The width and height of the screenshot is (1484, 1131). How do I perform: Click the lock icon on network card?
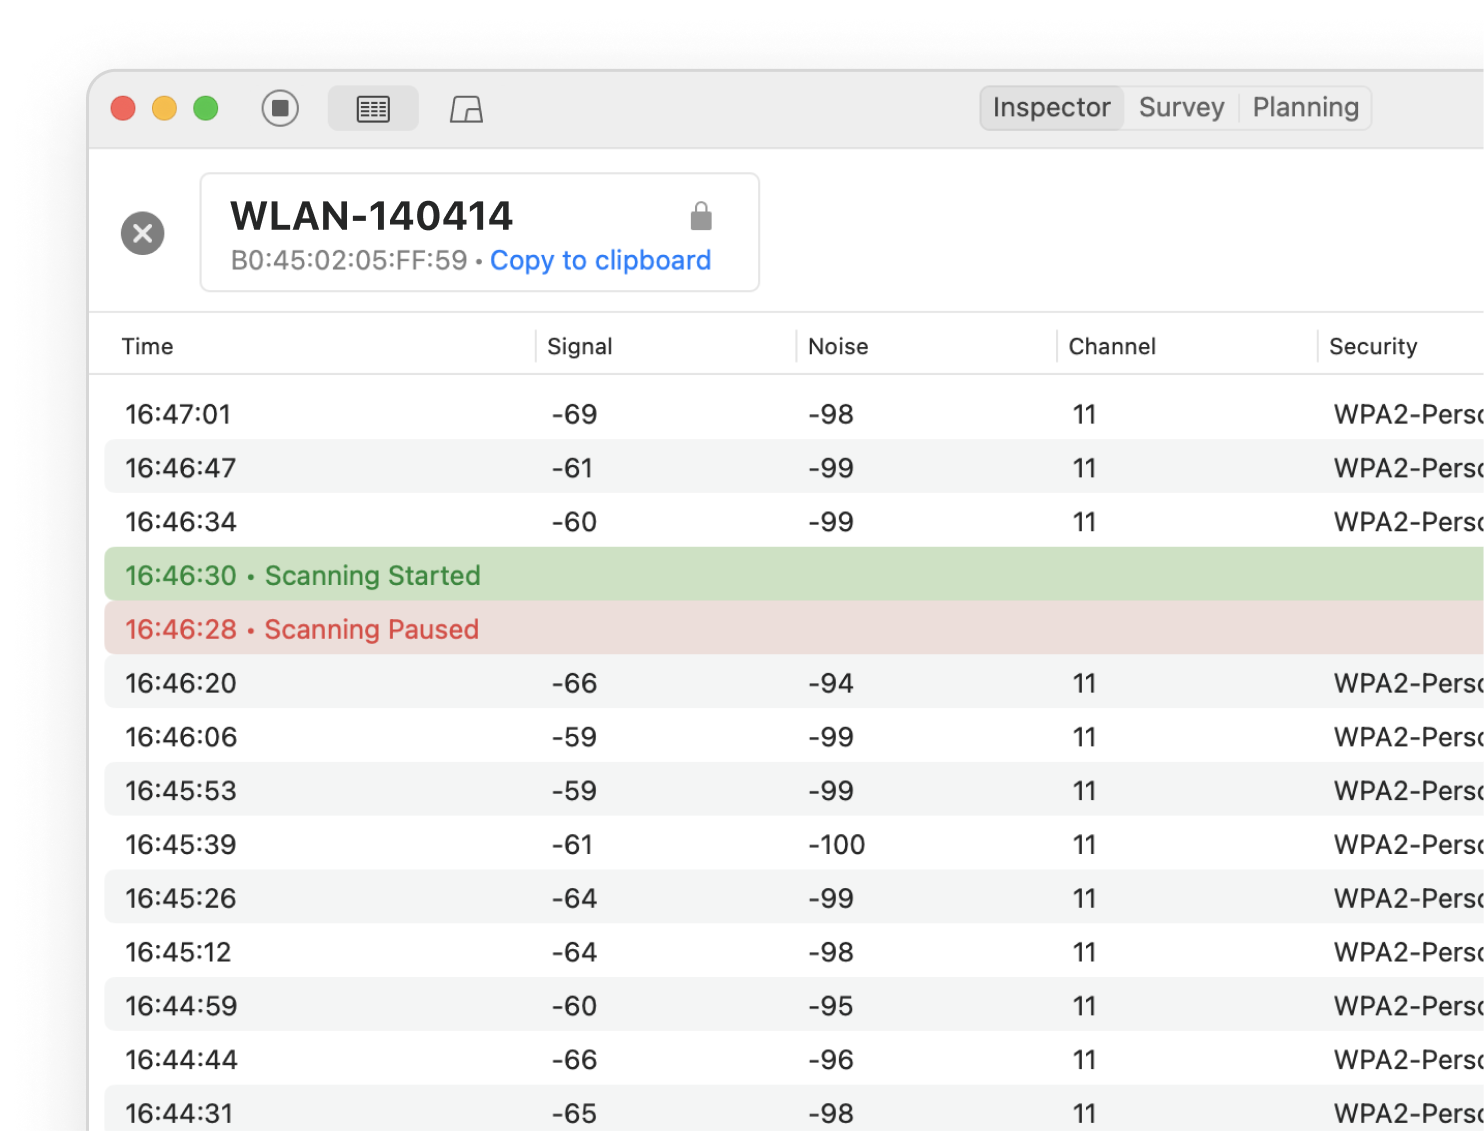(701, 216)
